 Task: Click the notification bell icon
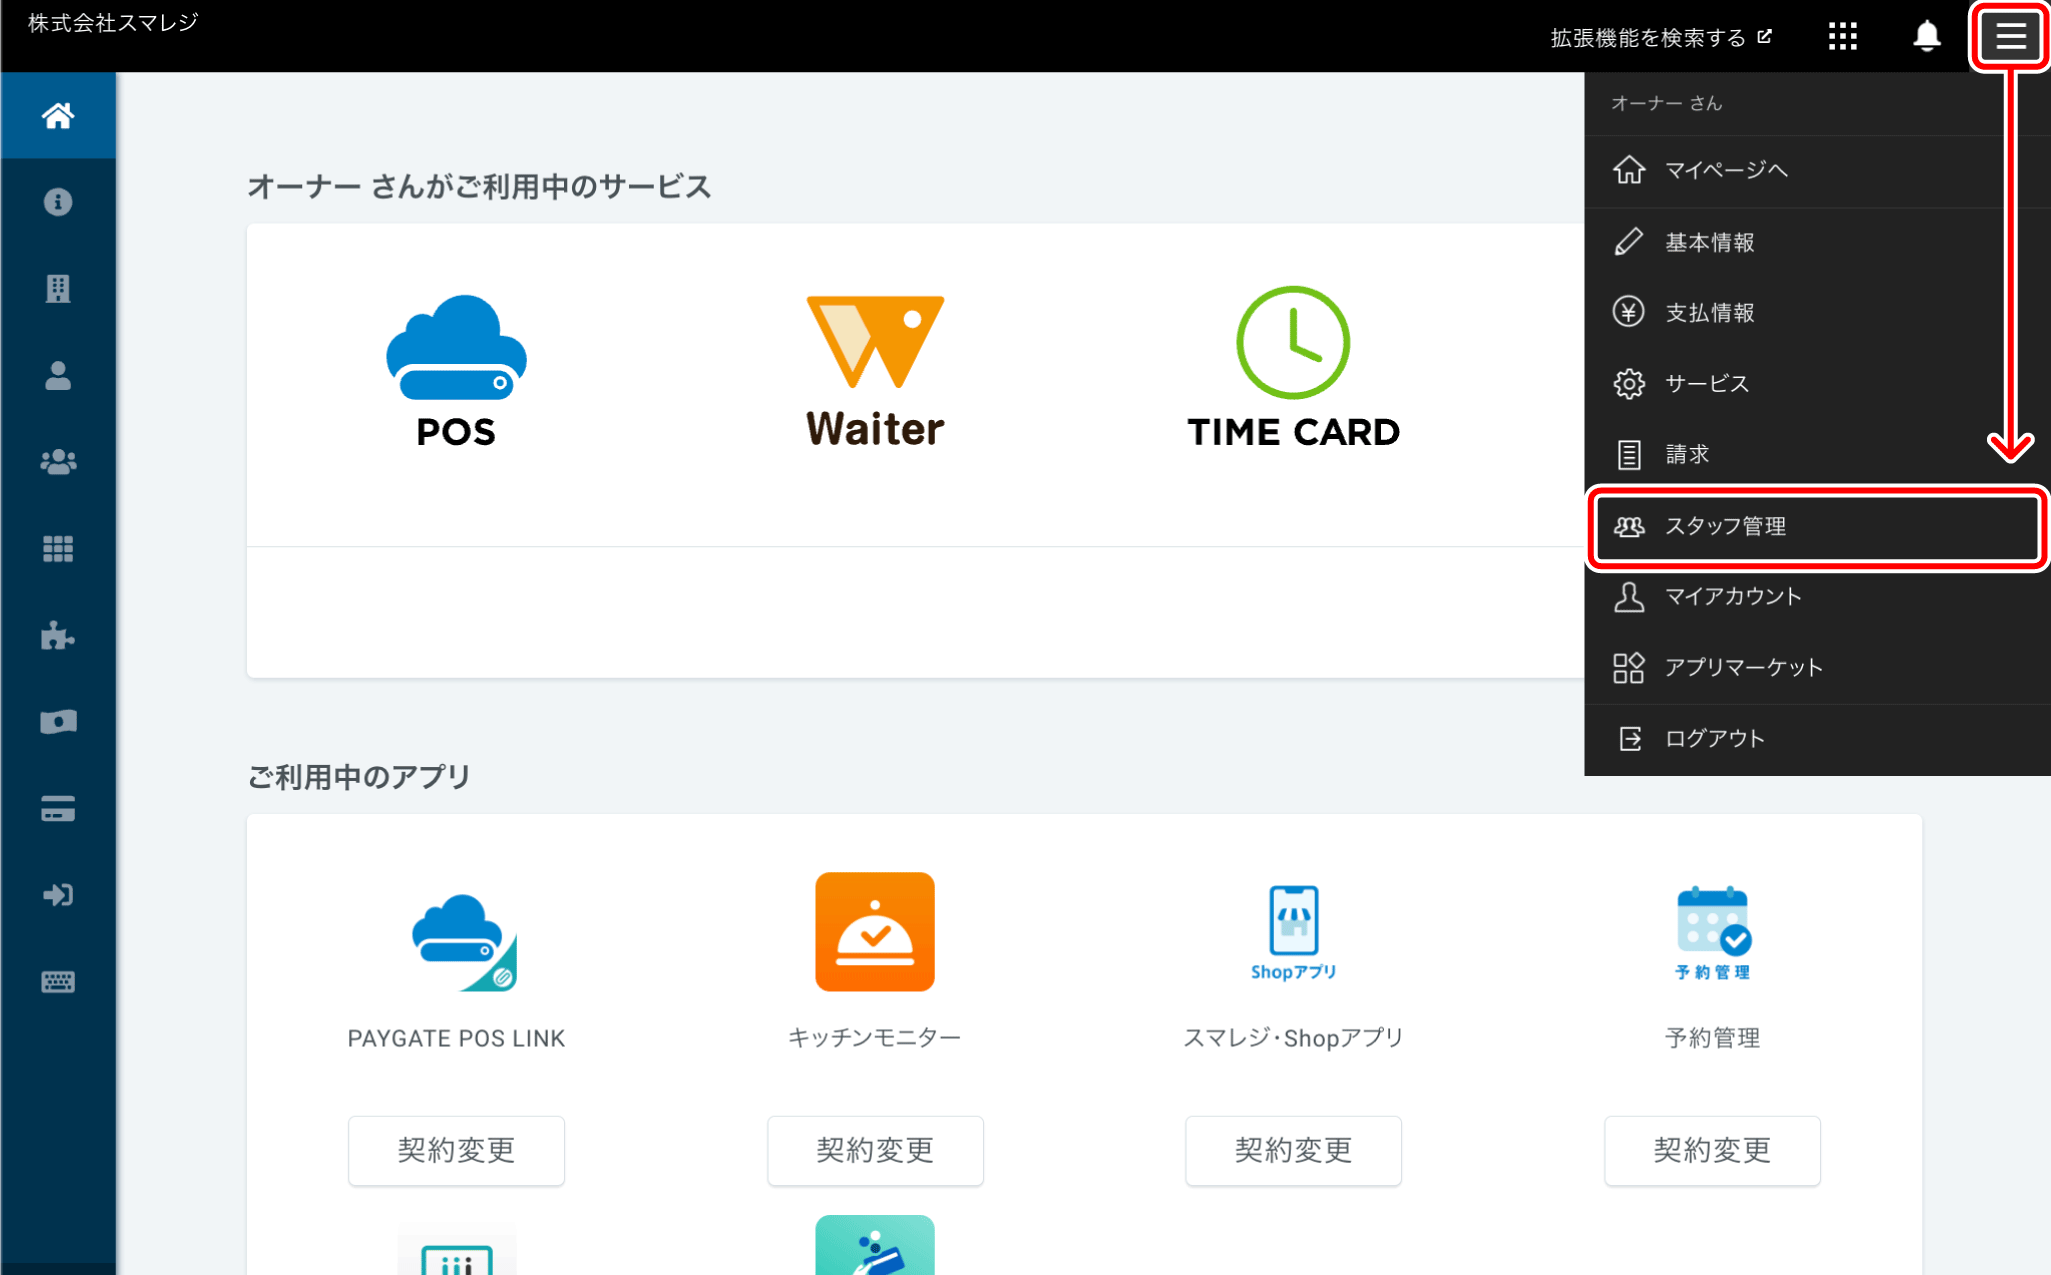click(x=1926, y=37)
